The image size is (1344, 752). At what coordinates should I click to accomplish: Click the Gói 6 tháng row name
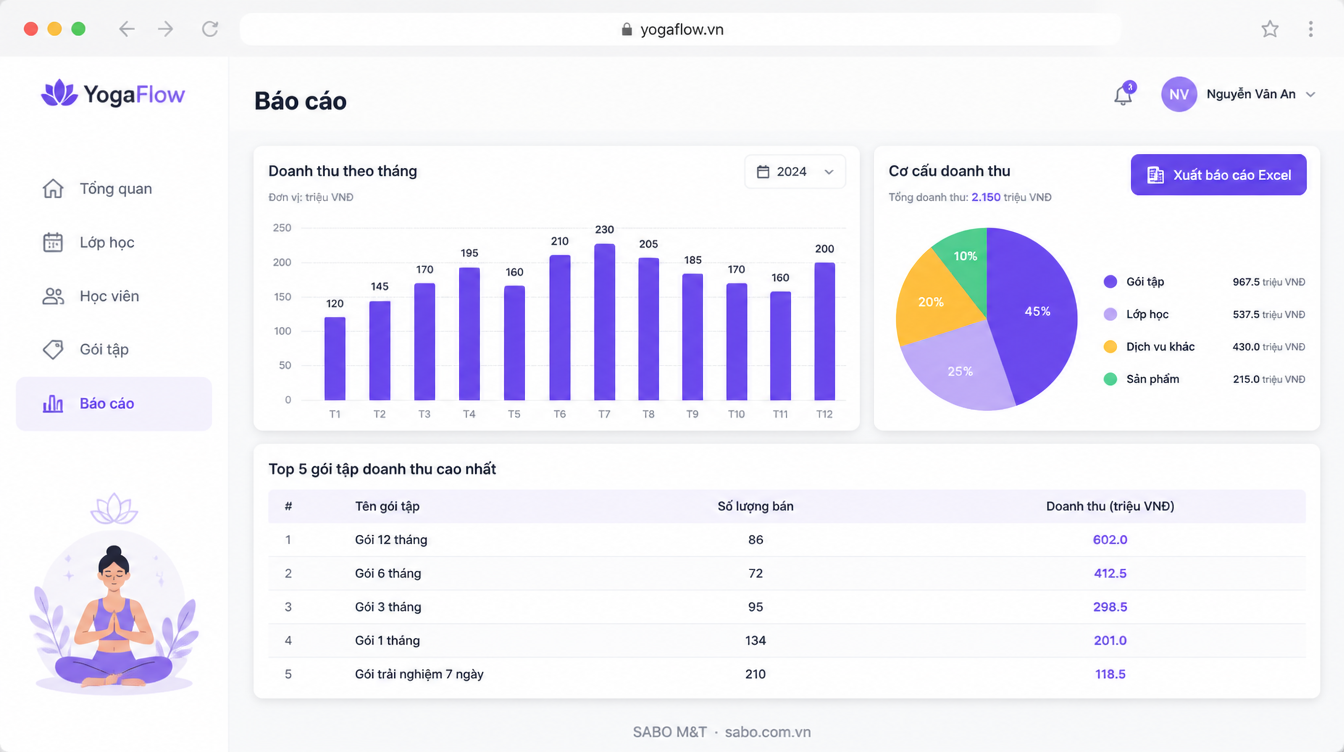coord(388,573)
